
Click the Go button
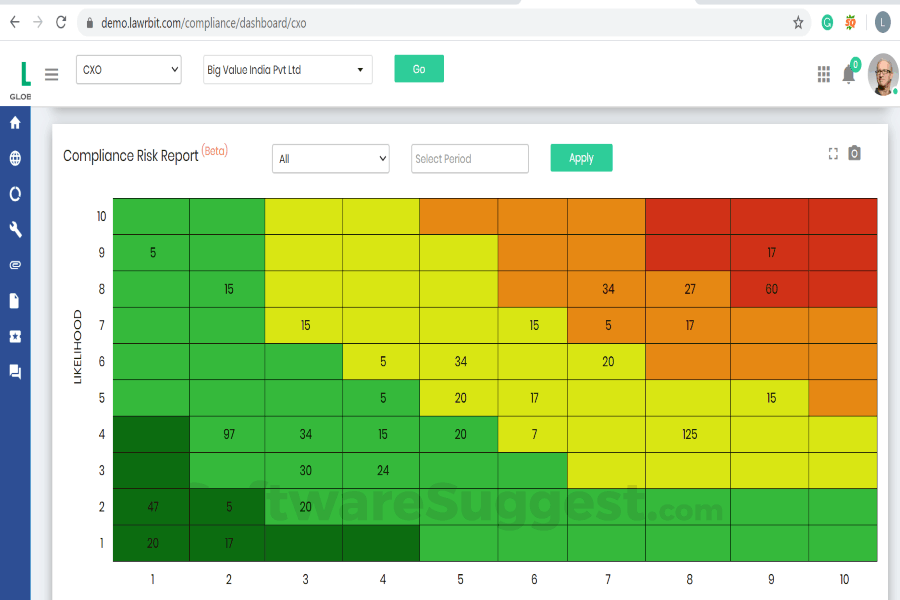(418, 69)
